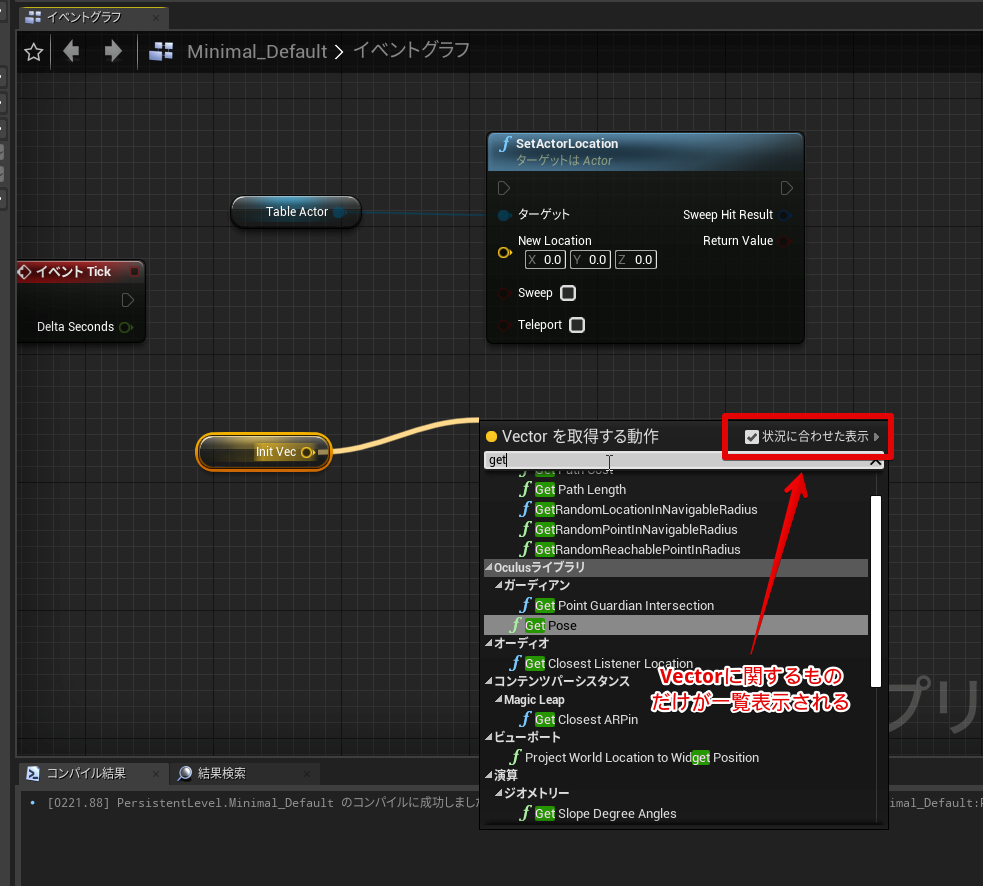
Task: Collapse the ジオメトリー subcategory
Action: click(499, 793)
